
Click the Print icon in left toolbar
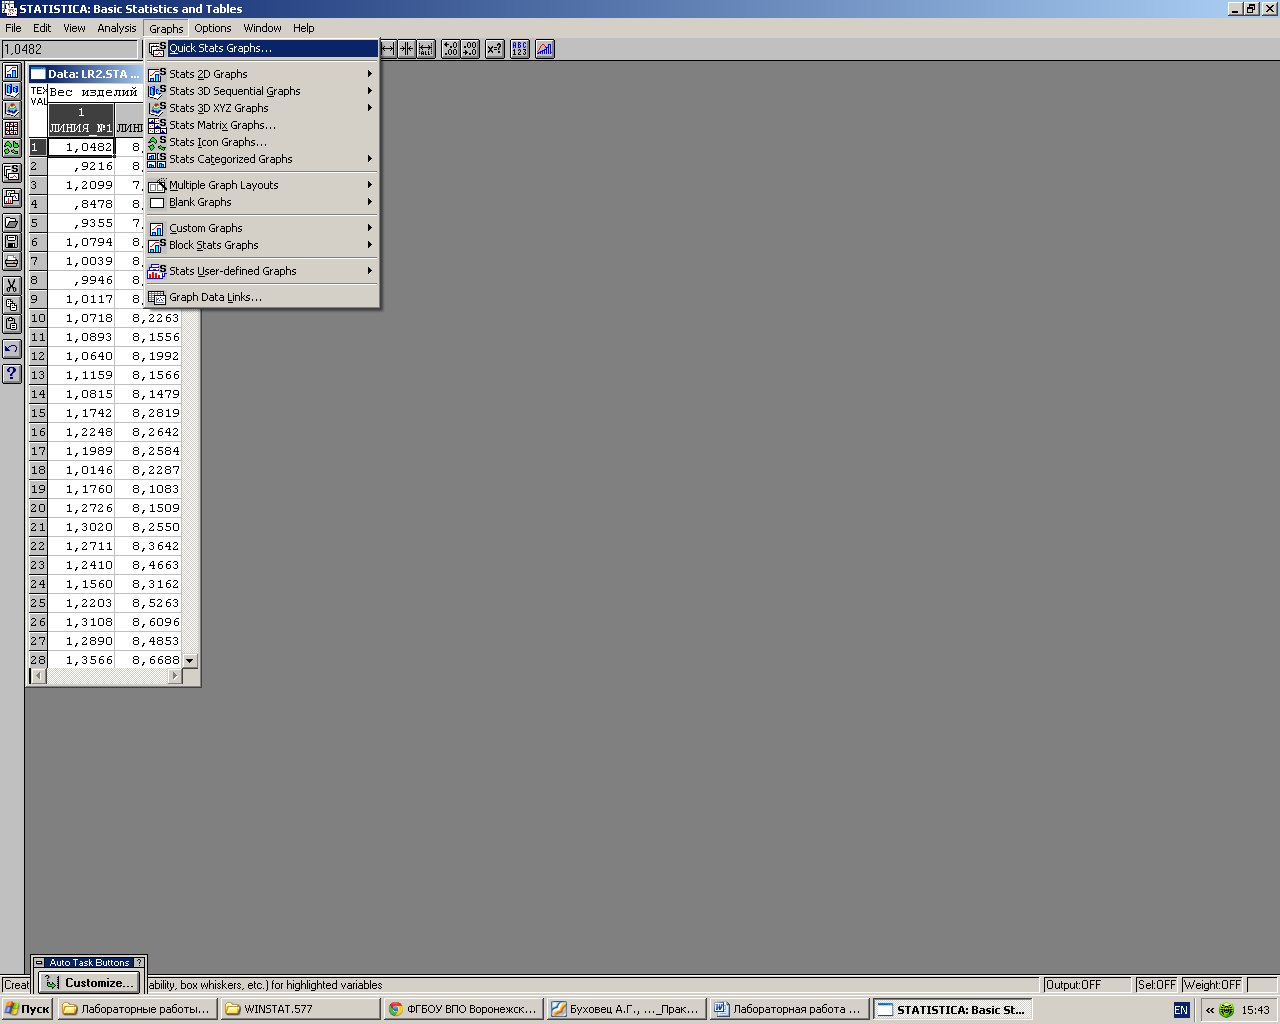tap(11, 261)
